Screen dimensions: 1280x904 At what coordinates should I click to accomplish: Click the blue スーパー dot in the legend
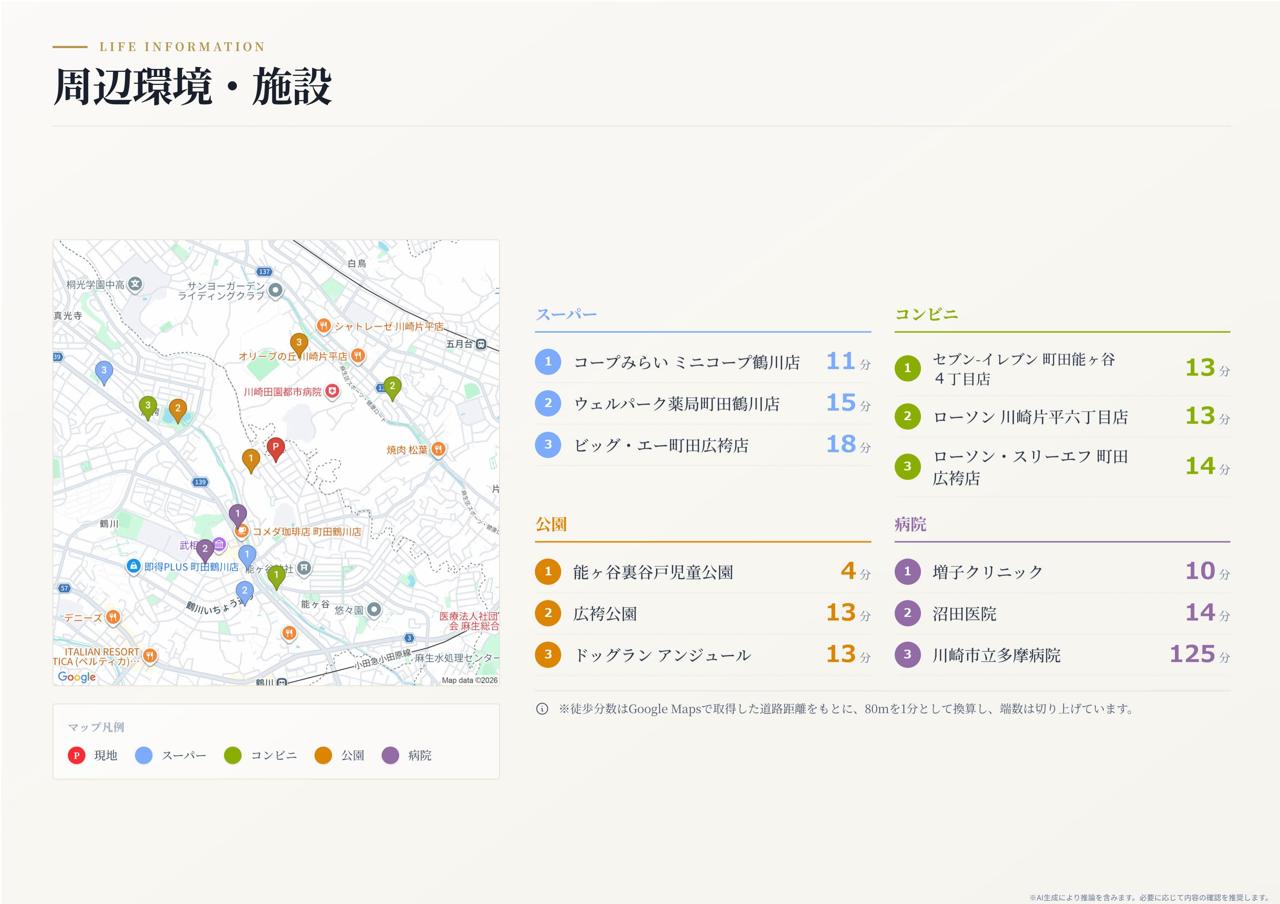pyautogui.click(x=144, y=755)
